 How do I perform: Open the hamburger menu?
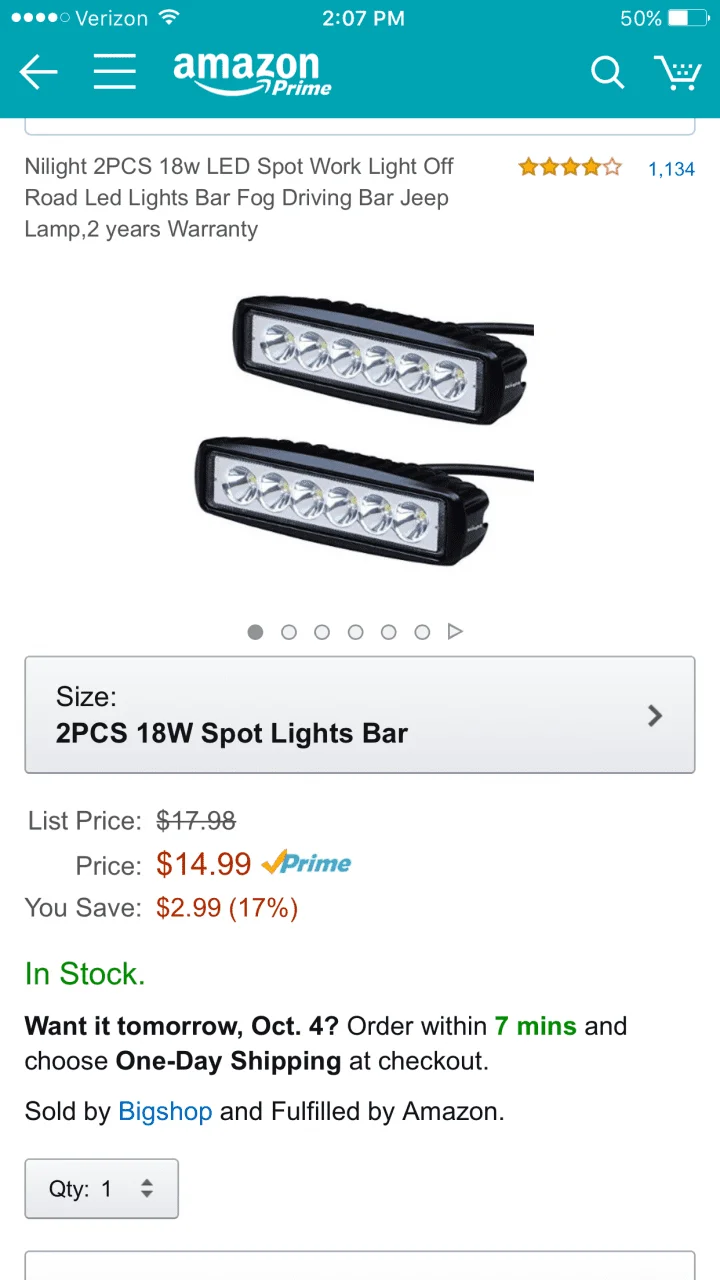[115, 72]
